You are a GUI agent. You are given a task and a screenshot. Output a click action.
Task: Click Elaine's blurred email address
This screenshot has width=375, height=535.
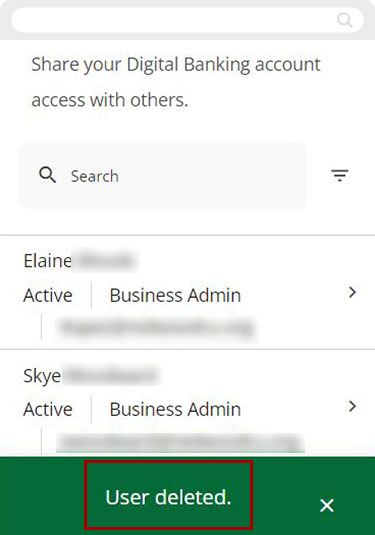tap(156, 328)
